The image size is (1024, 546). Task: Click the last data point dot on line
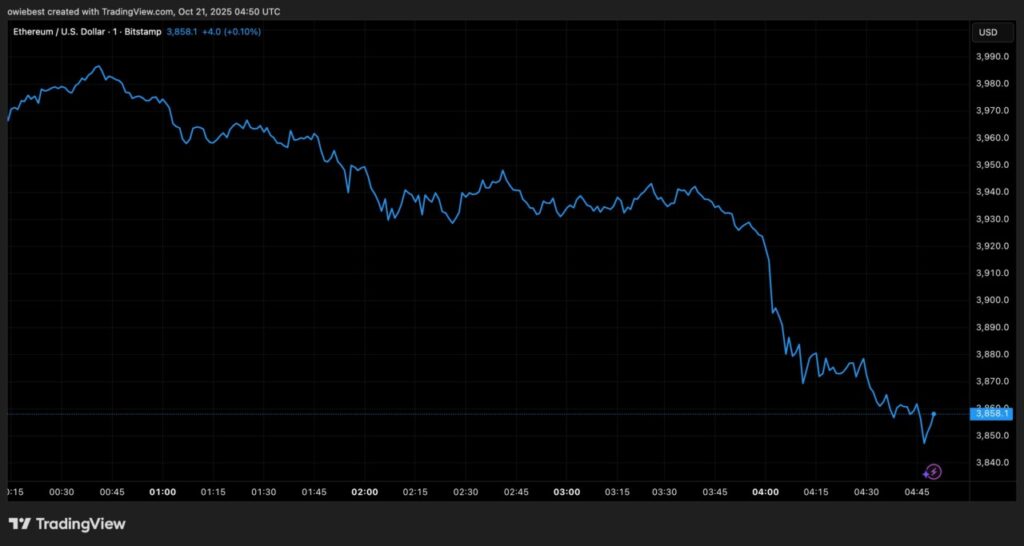point(934,413)
